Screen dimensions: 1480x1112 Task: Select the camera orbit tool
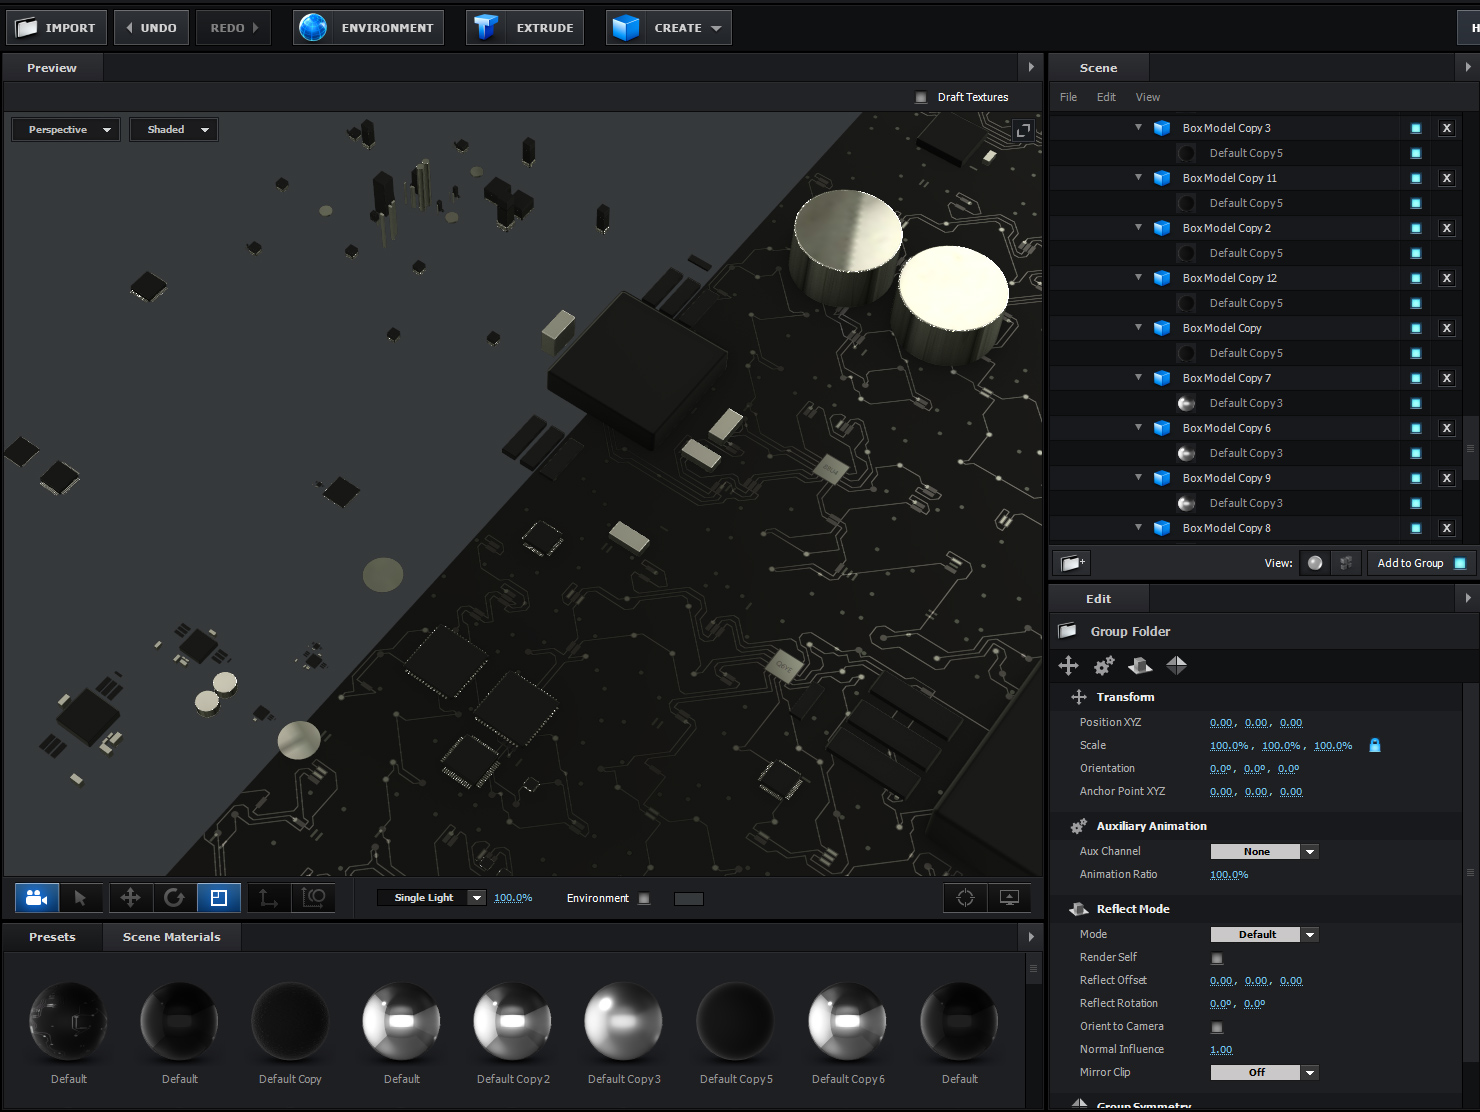point(37,898)
